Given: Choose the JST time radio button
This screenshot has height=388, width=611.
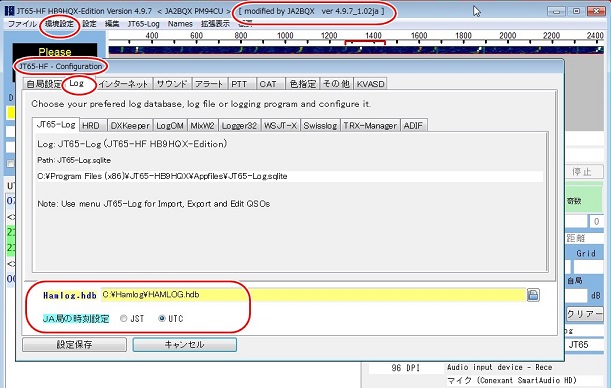Looking at the screenshot, I should click(x=124, y=318).
